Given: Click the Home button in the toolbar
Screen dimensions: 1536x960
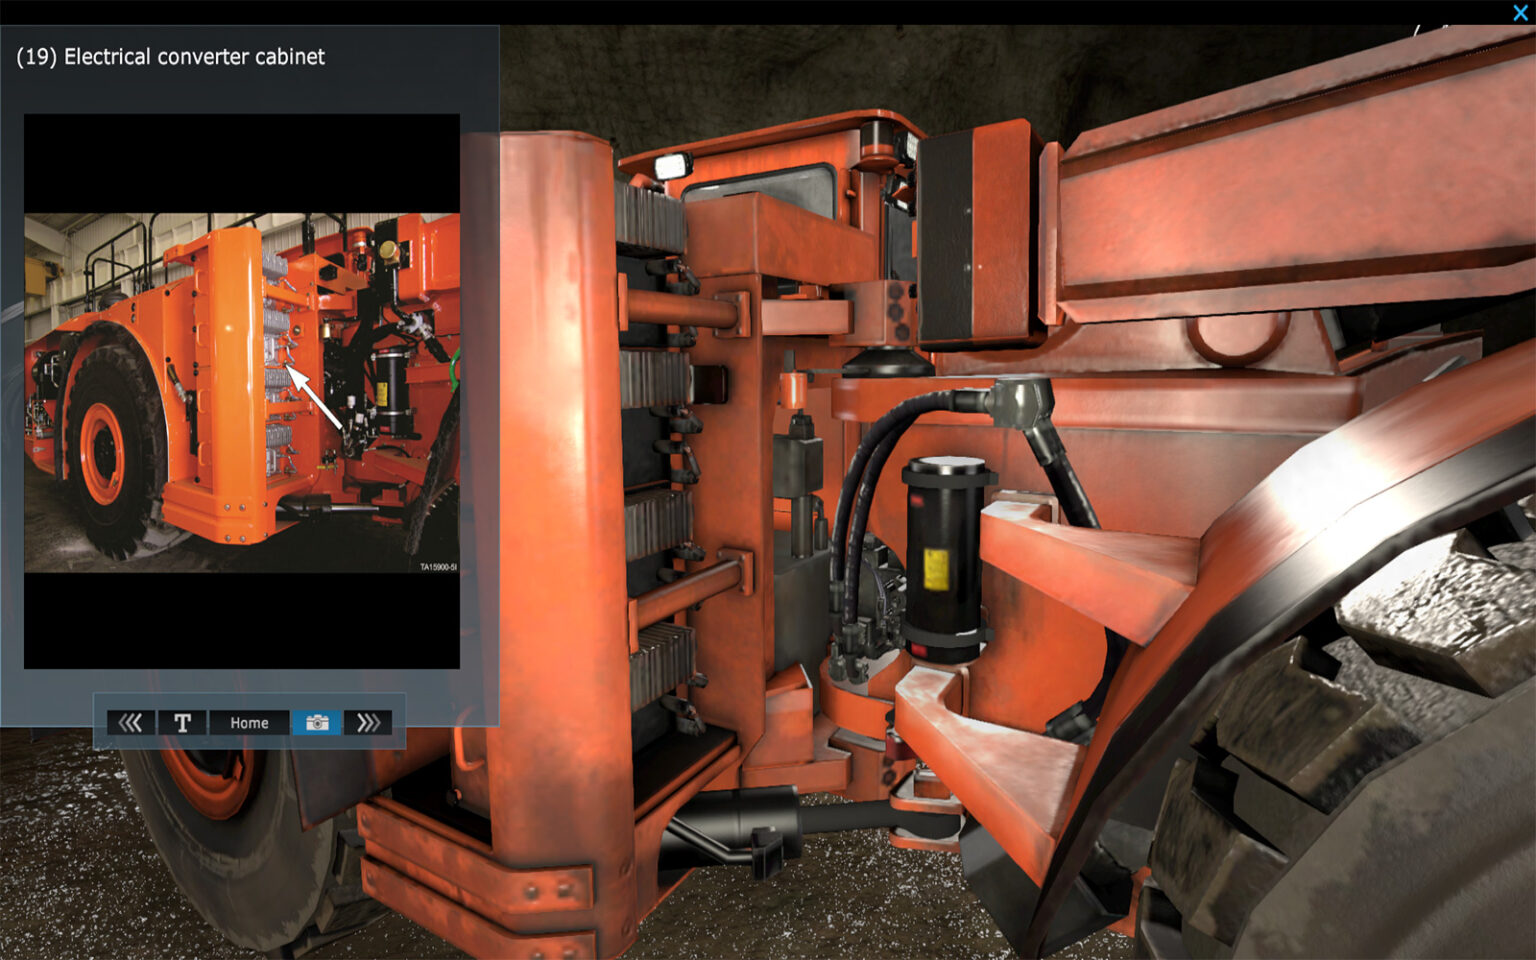Looking at the screenshot, I should (248, 722).
